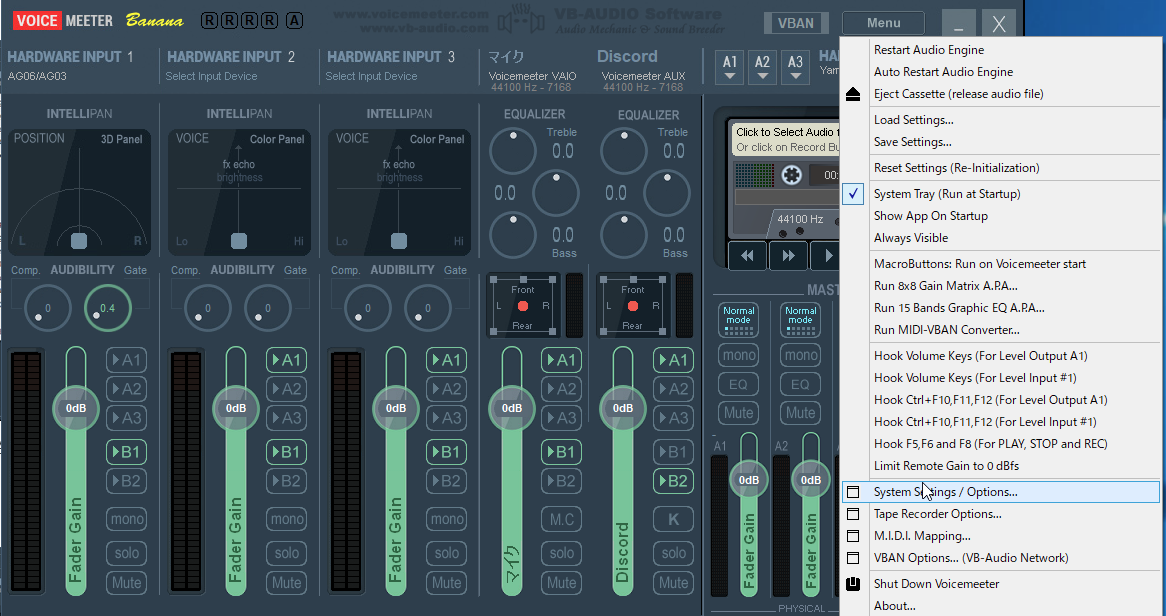Viewport: 1166px width, 616px height.
Task: Click the Voicemeeter Banana logo
Action: [98, 20]
